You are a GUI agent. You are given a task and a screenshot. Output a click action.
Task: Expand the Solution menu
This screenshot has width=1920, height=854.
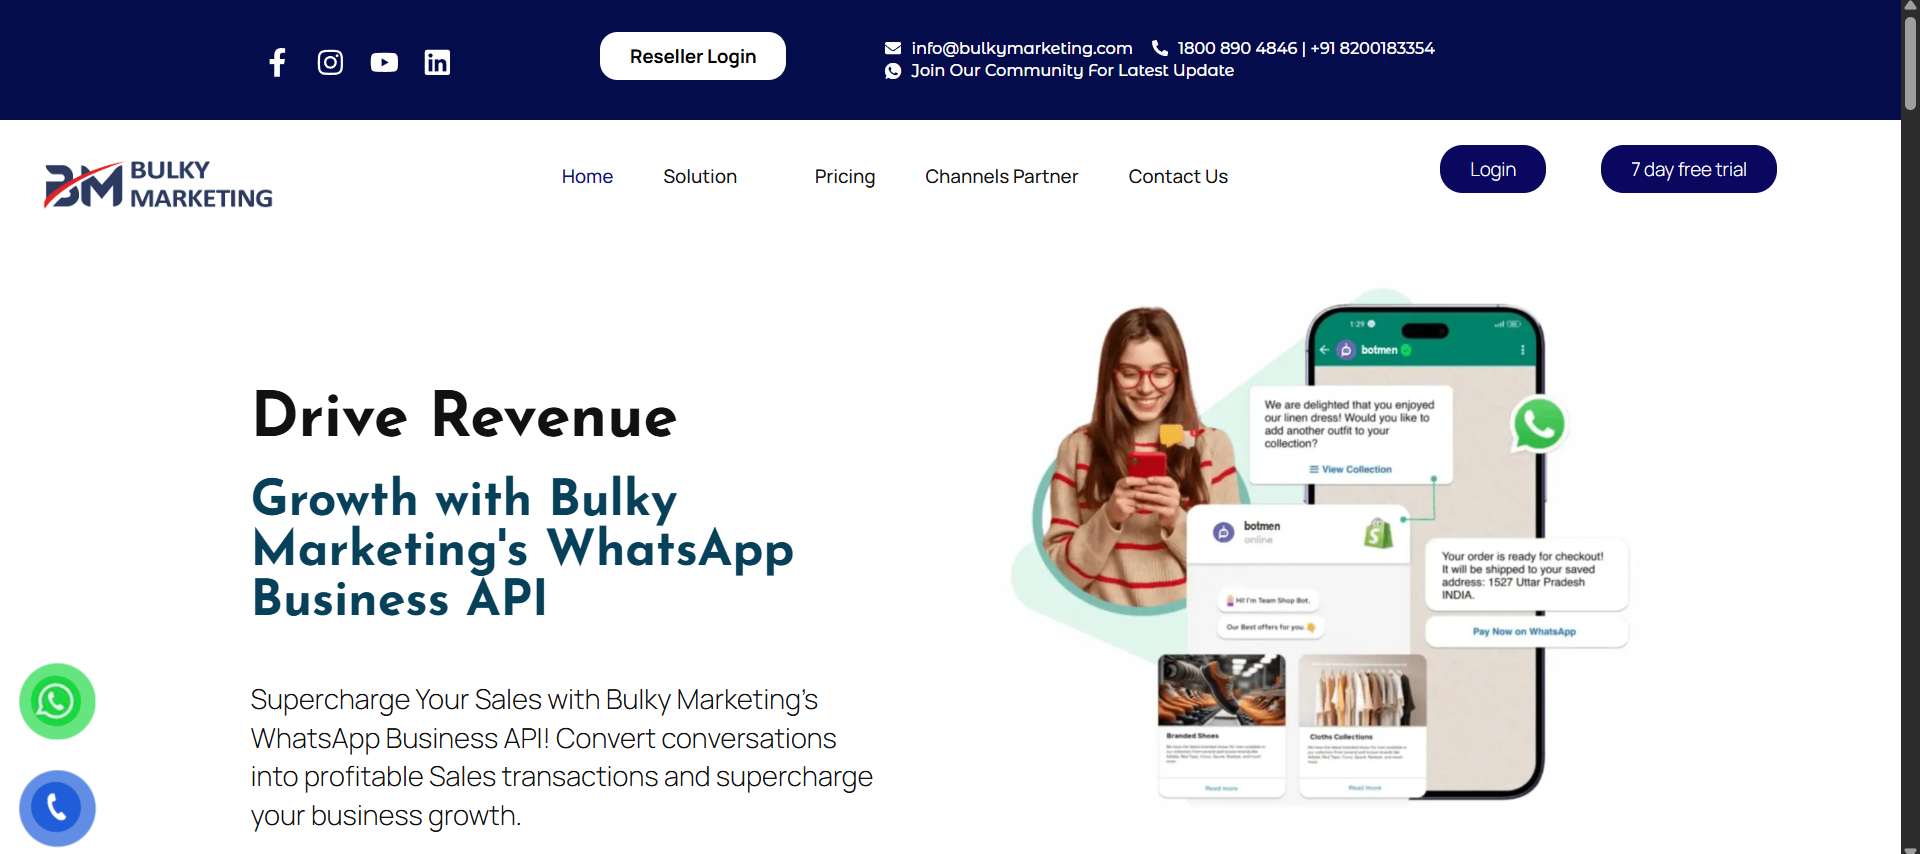click(x=700, y=176)
